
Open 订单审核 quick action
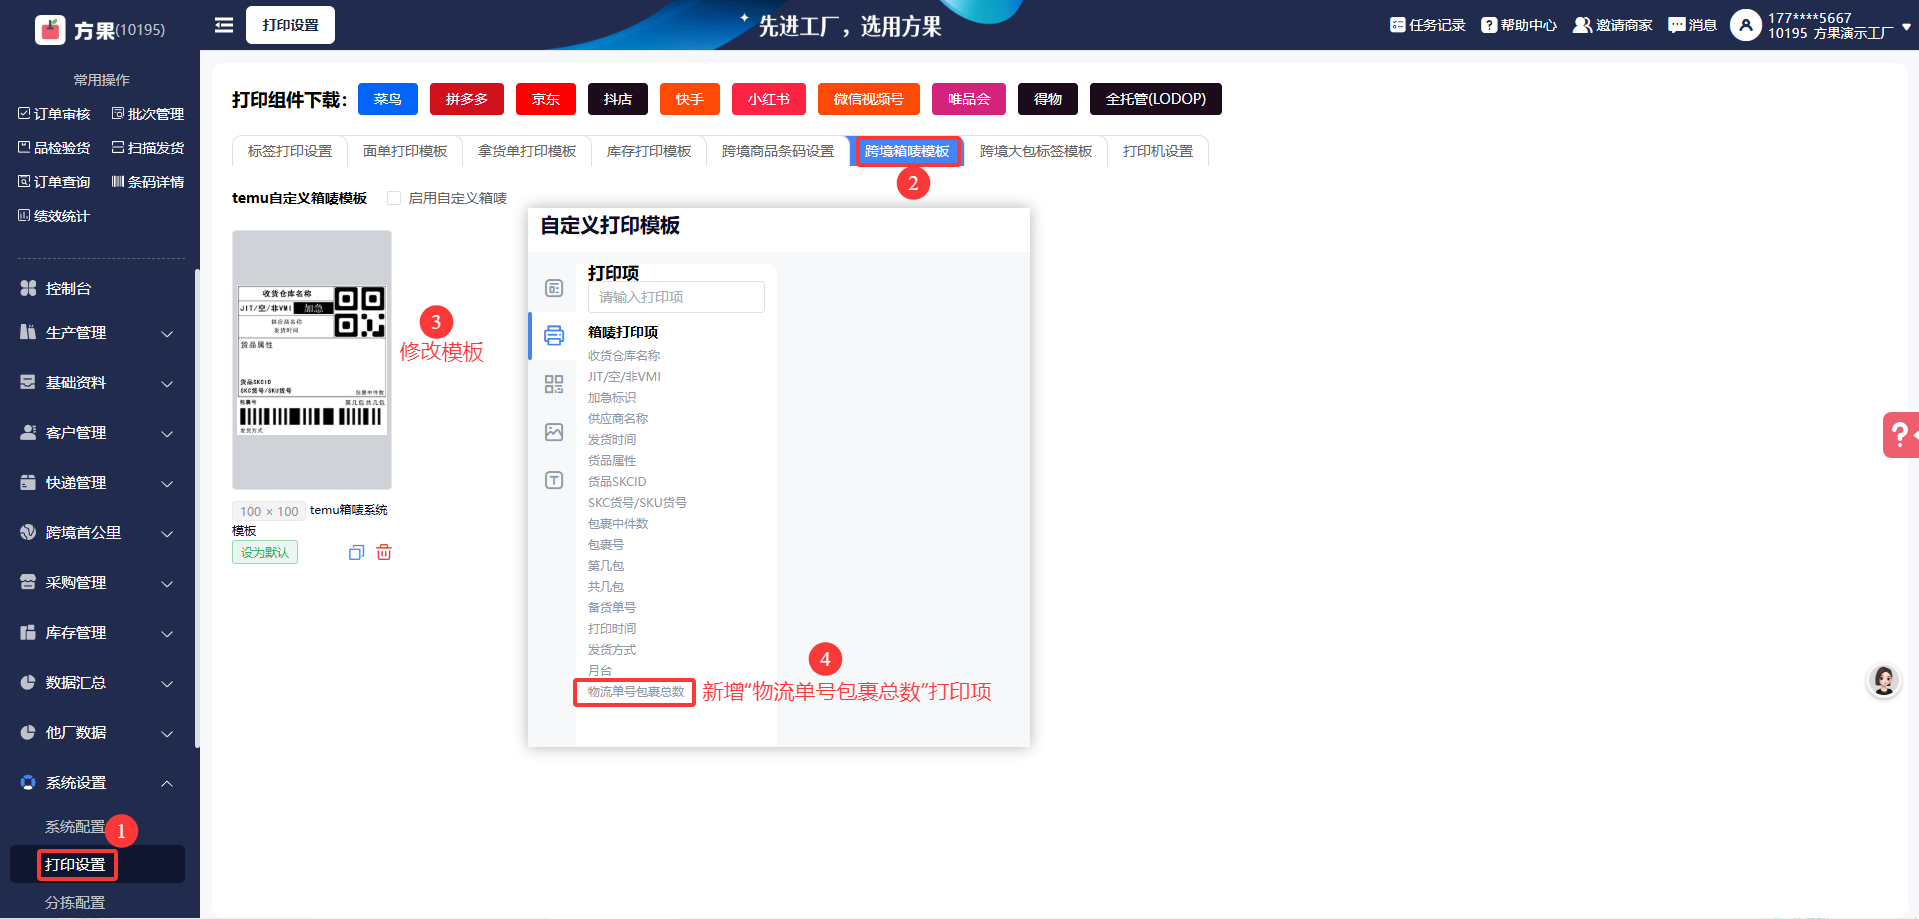54,114
